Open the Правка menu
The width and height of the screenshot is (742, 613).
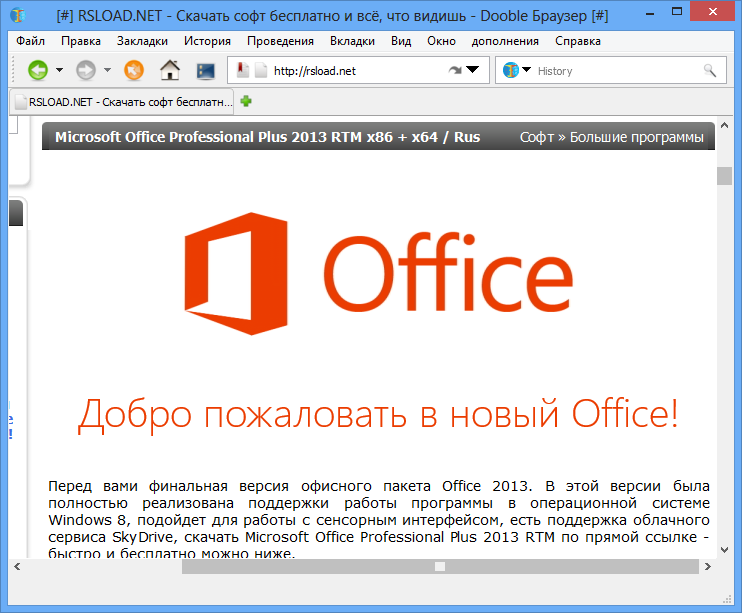[x=81, y=41]
